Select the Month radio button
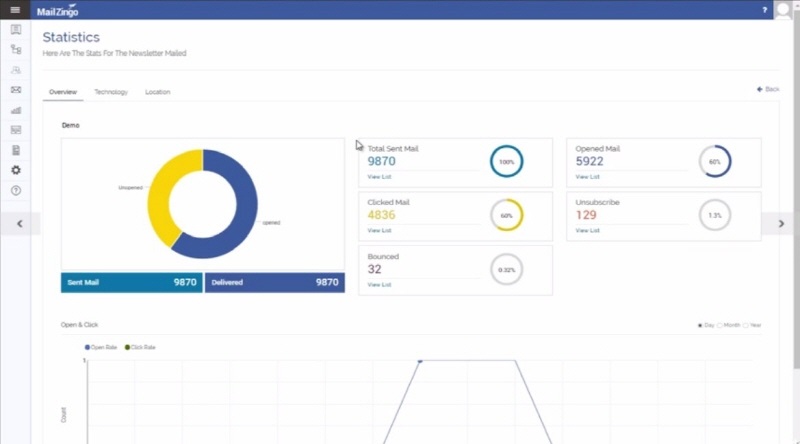The image size is (800, 444). click(x=720, y=325)
